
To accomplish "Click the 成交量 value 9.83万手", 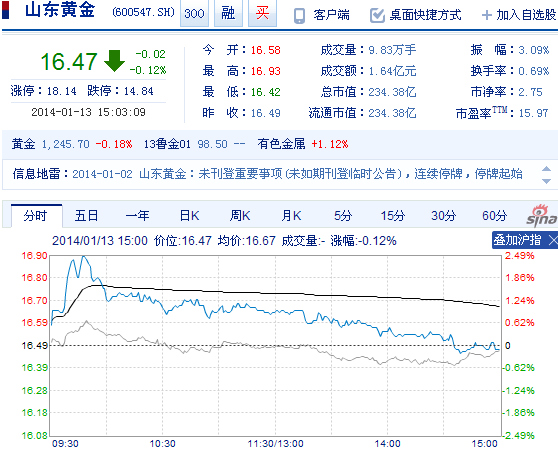I will tap(392, 50).
